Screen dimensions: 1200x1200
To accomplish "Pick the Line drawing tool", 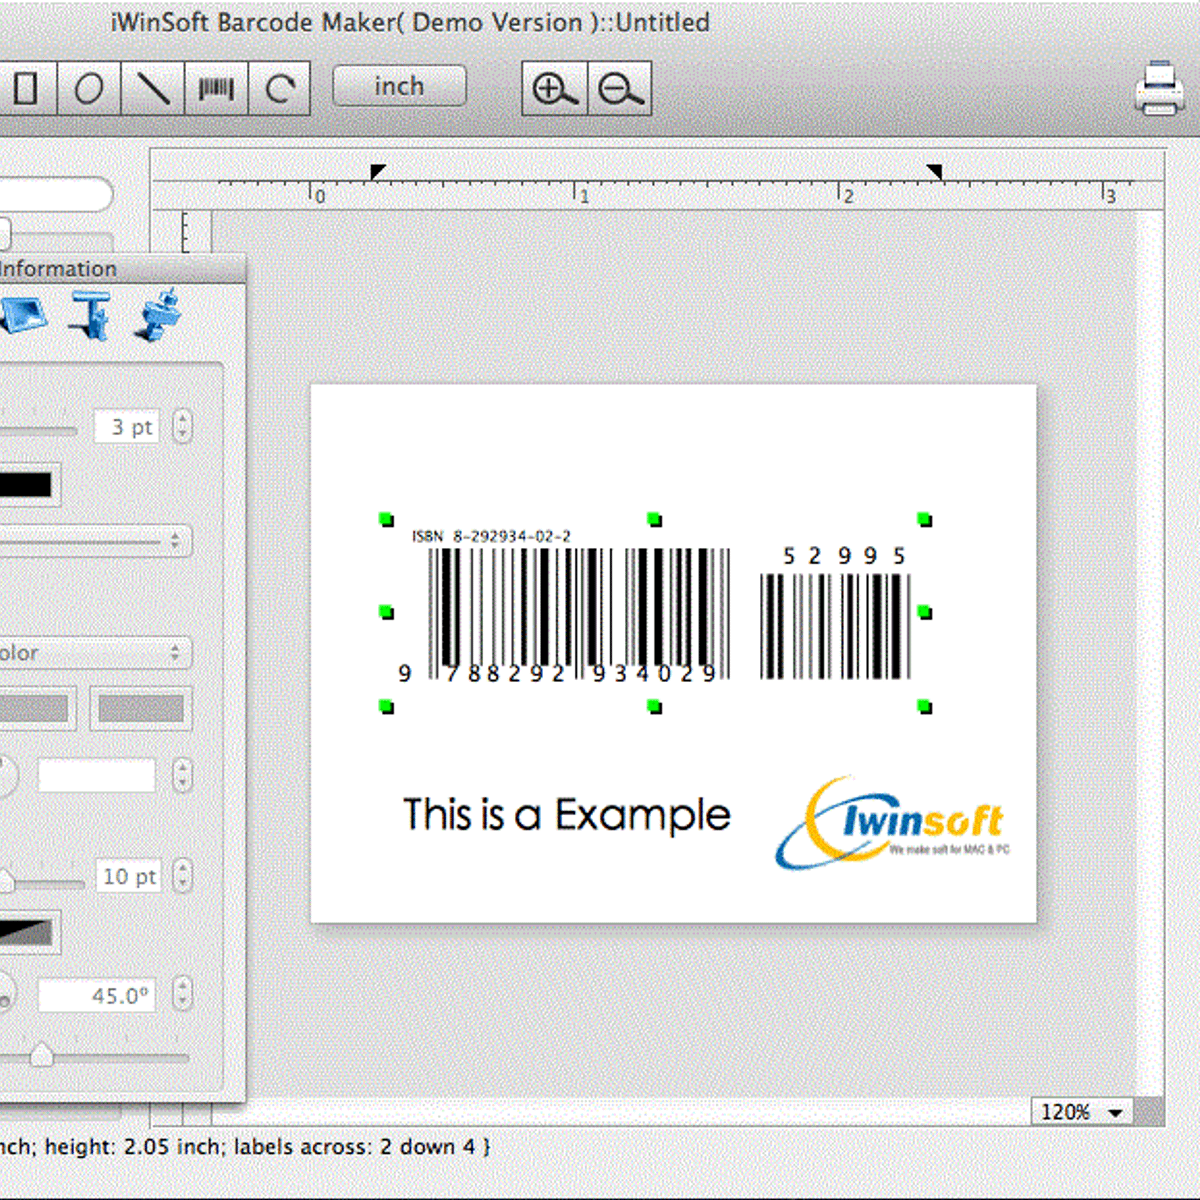I will pyautogui.click(x=153, y=89).
